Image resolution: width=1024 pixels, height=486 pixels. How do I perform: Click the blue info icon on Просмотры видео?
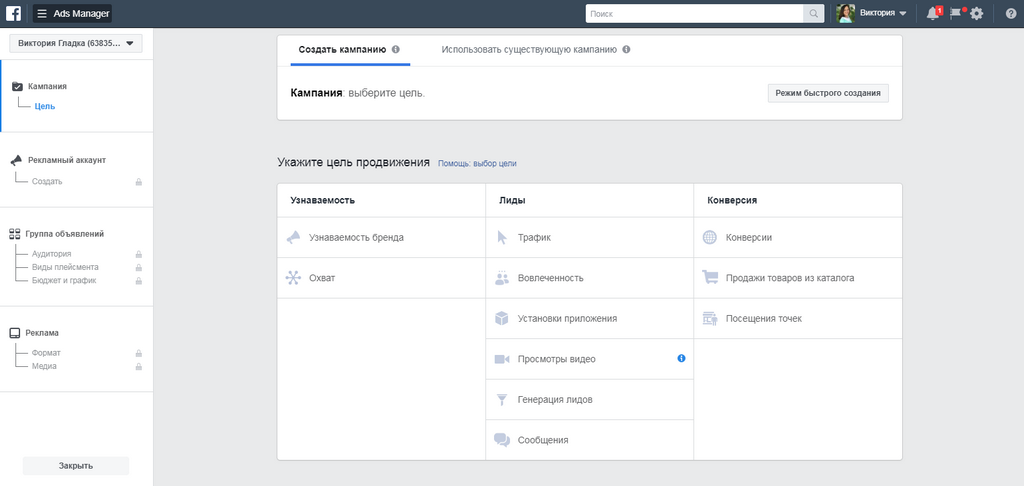(x=681, y=358)
